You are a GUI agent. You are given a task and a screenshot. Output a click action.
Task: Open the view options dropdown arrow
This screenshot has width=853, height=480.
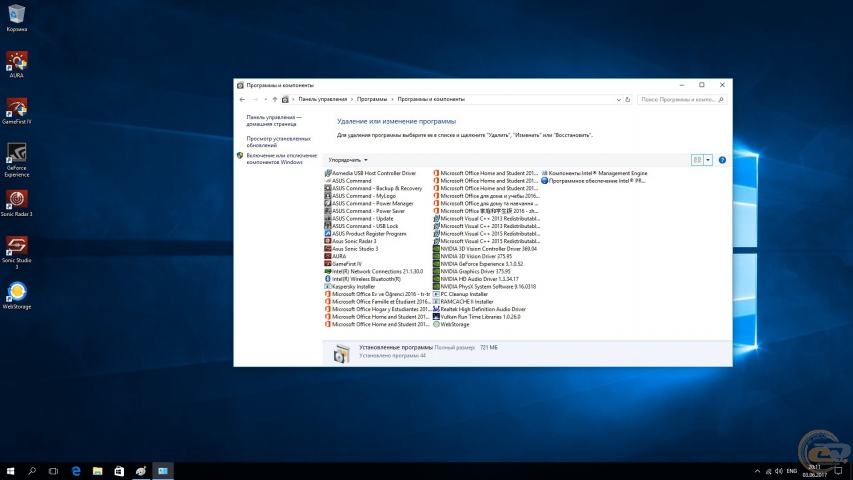click(708, 160)
